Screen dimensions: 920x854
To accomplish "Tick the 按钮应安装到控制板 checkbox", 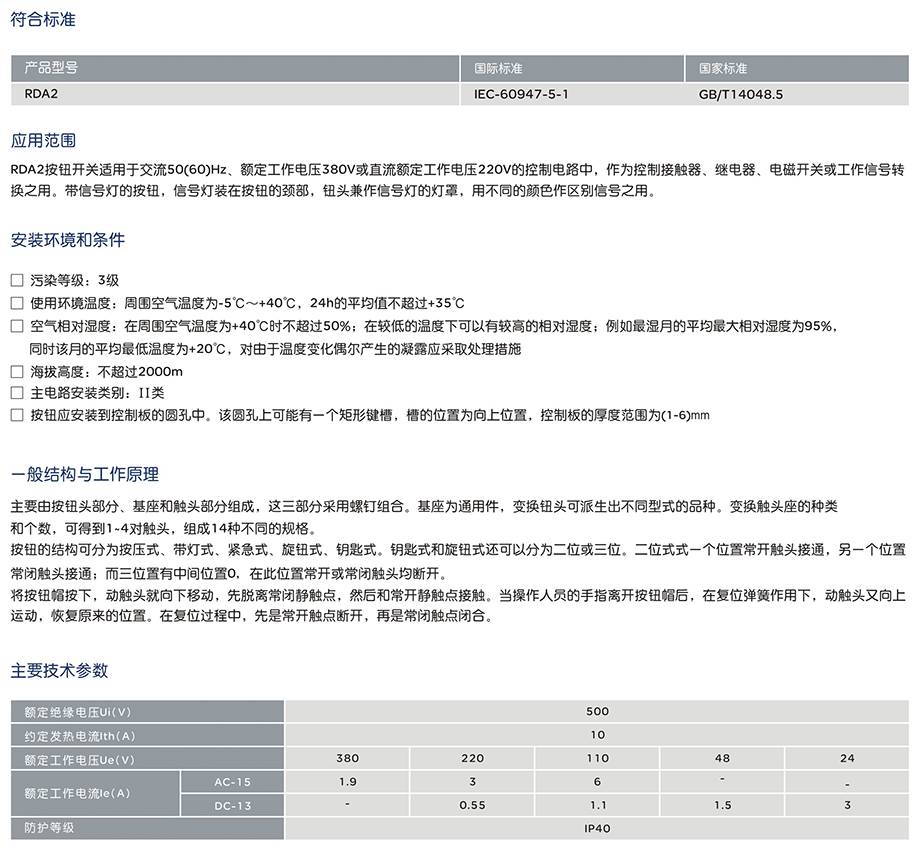I will [16, 415].
